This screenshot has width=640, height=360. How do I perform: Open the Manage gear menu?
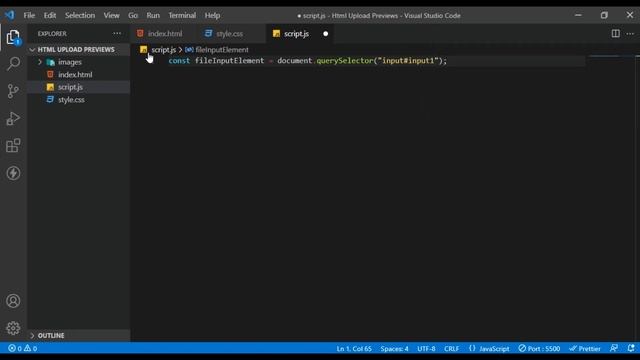pos(13,328)
